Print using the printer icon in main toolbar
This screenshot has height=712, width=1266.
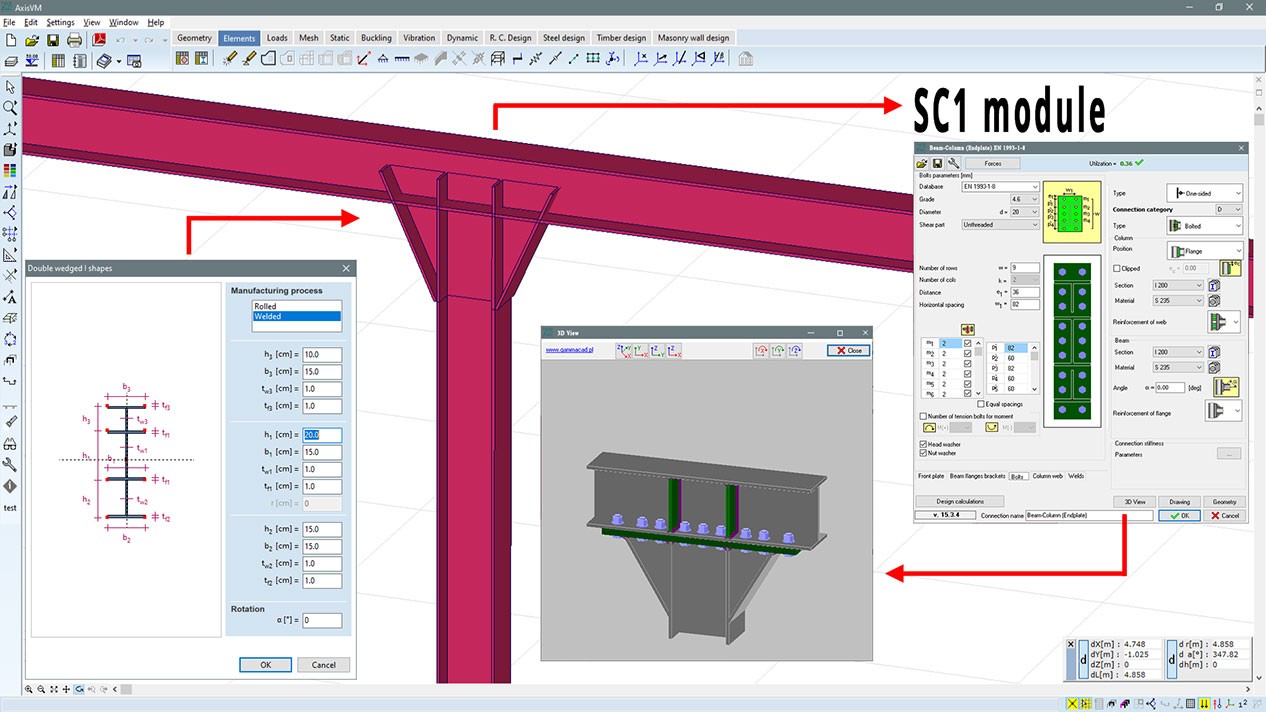point(74,40)
